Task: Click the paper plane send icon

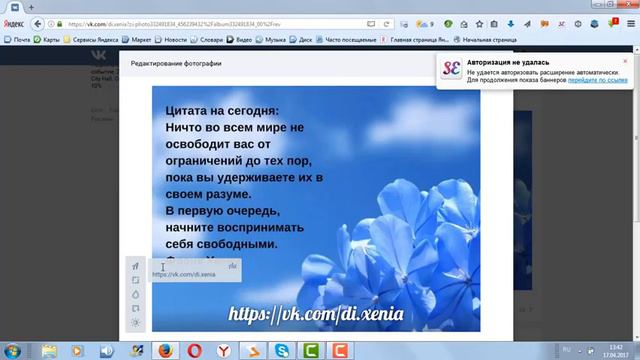Action: (527, 24)
